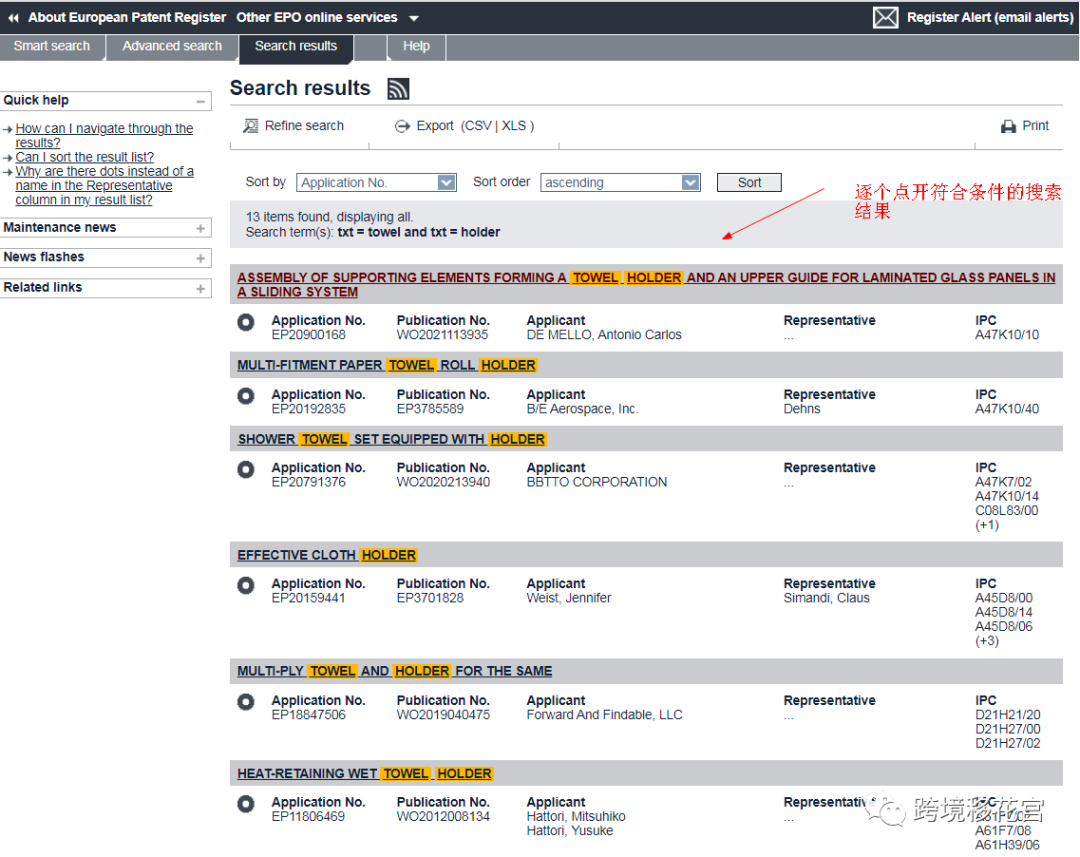Click the Print printer icon
Image resolution: width=1080 pixels, height=857 pixels.
[1008, 126]
